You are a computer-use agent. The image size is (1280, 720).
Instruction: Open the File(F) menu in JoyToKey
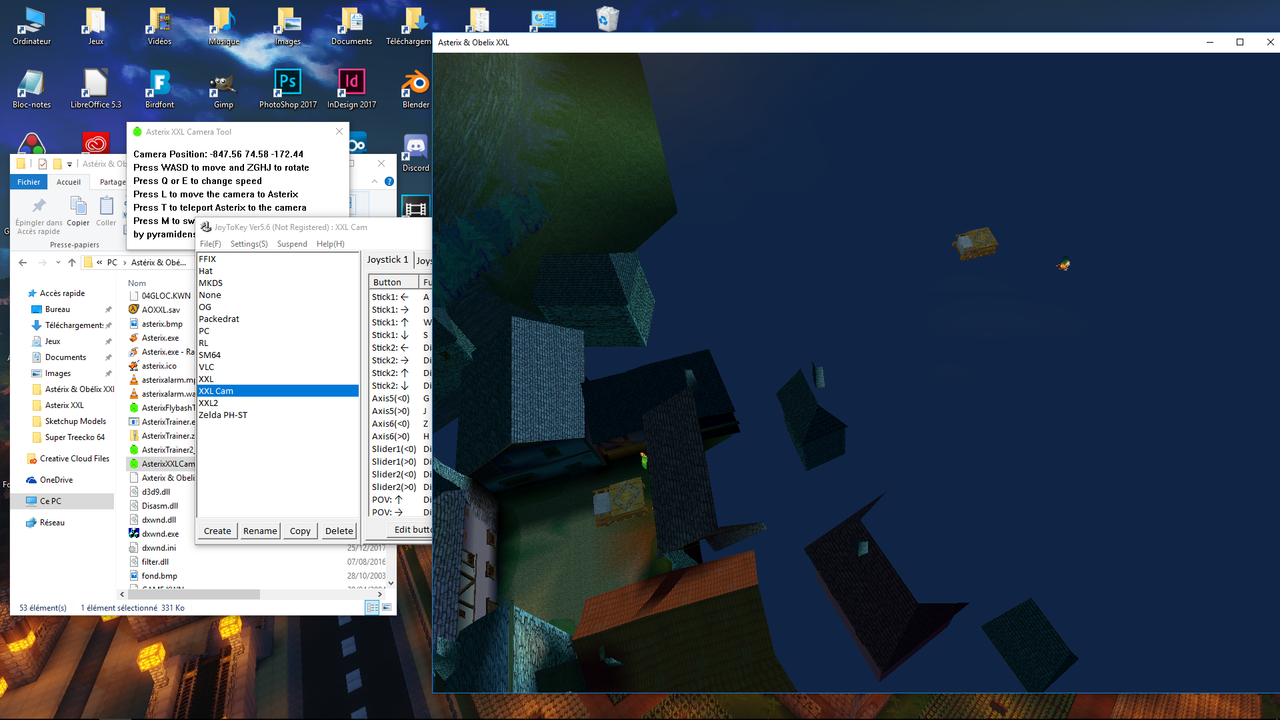210,244
